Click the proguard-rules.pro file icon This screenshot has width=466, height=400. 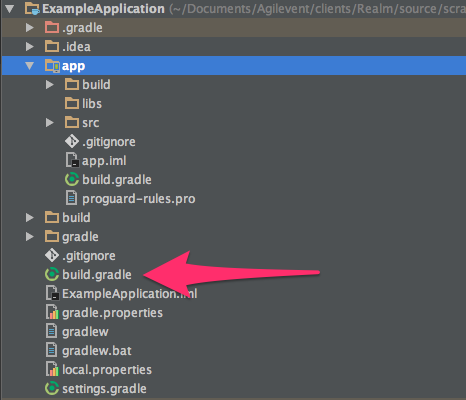click(x=71, y=198)
